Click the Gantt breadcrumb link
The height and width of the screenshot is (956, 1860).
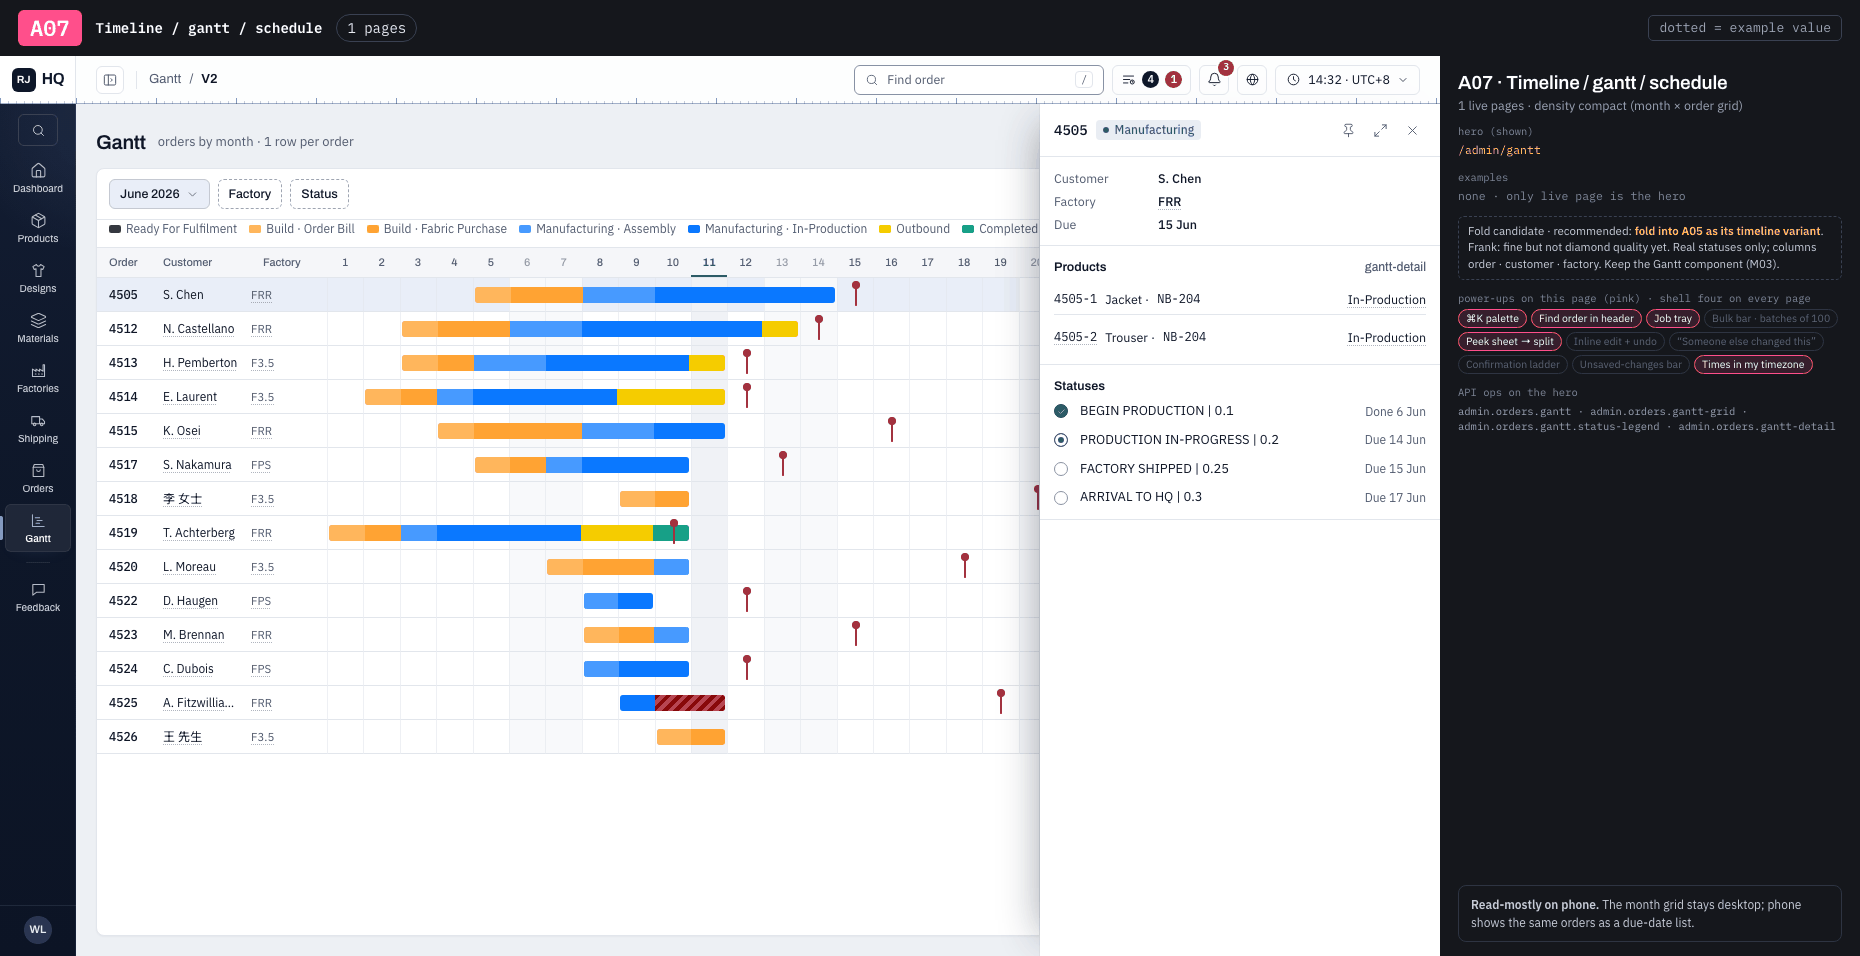coord(165,79)
